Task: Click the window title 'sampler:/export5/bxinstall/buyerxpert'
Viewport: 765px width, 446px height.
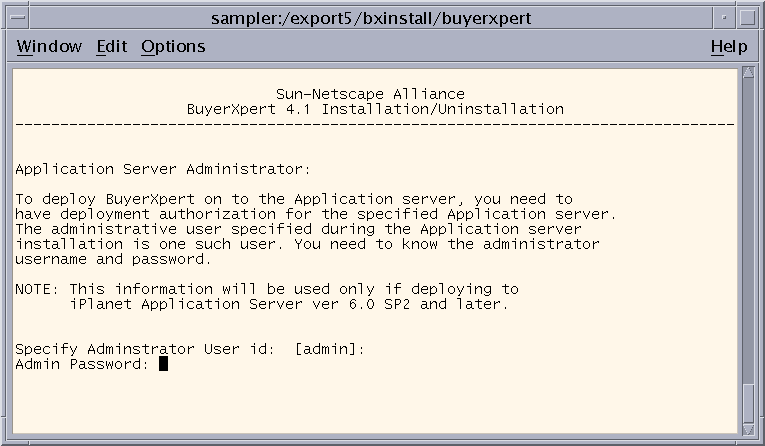Action: click(371, 18)
